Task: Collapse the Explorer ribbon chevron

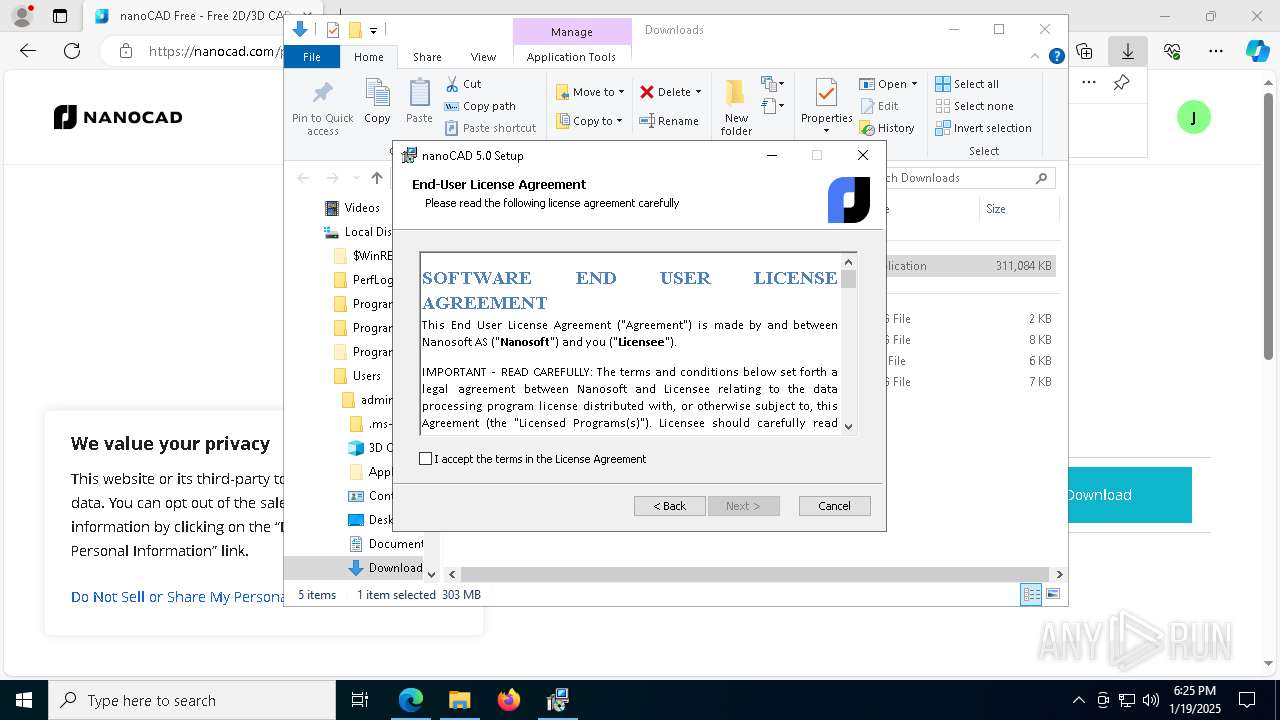Action: point(1037,57)
